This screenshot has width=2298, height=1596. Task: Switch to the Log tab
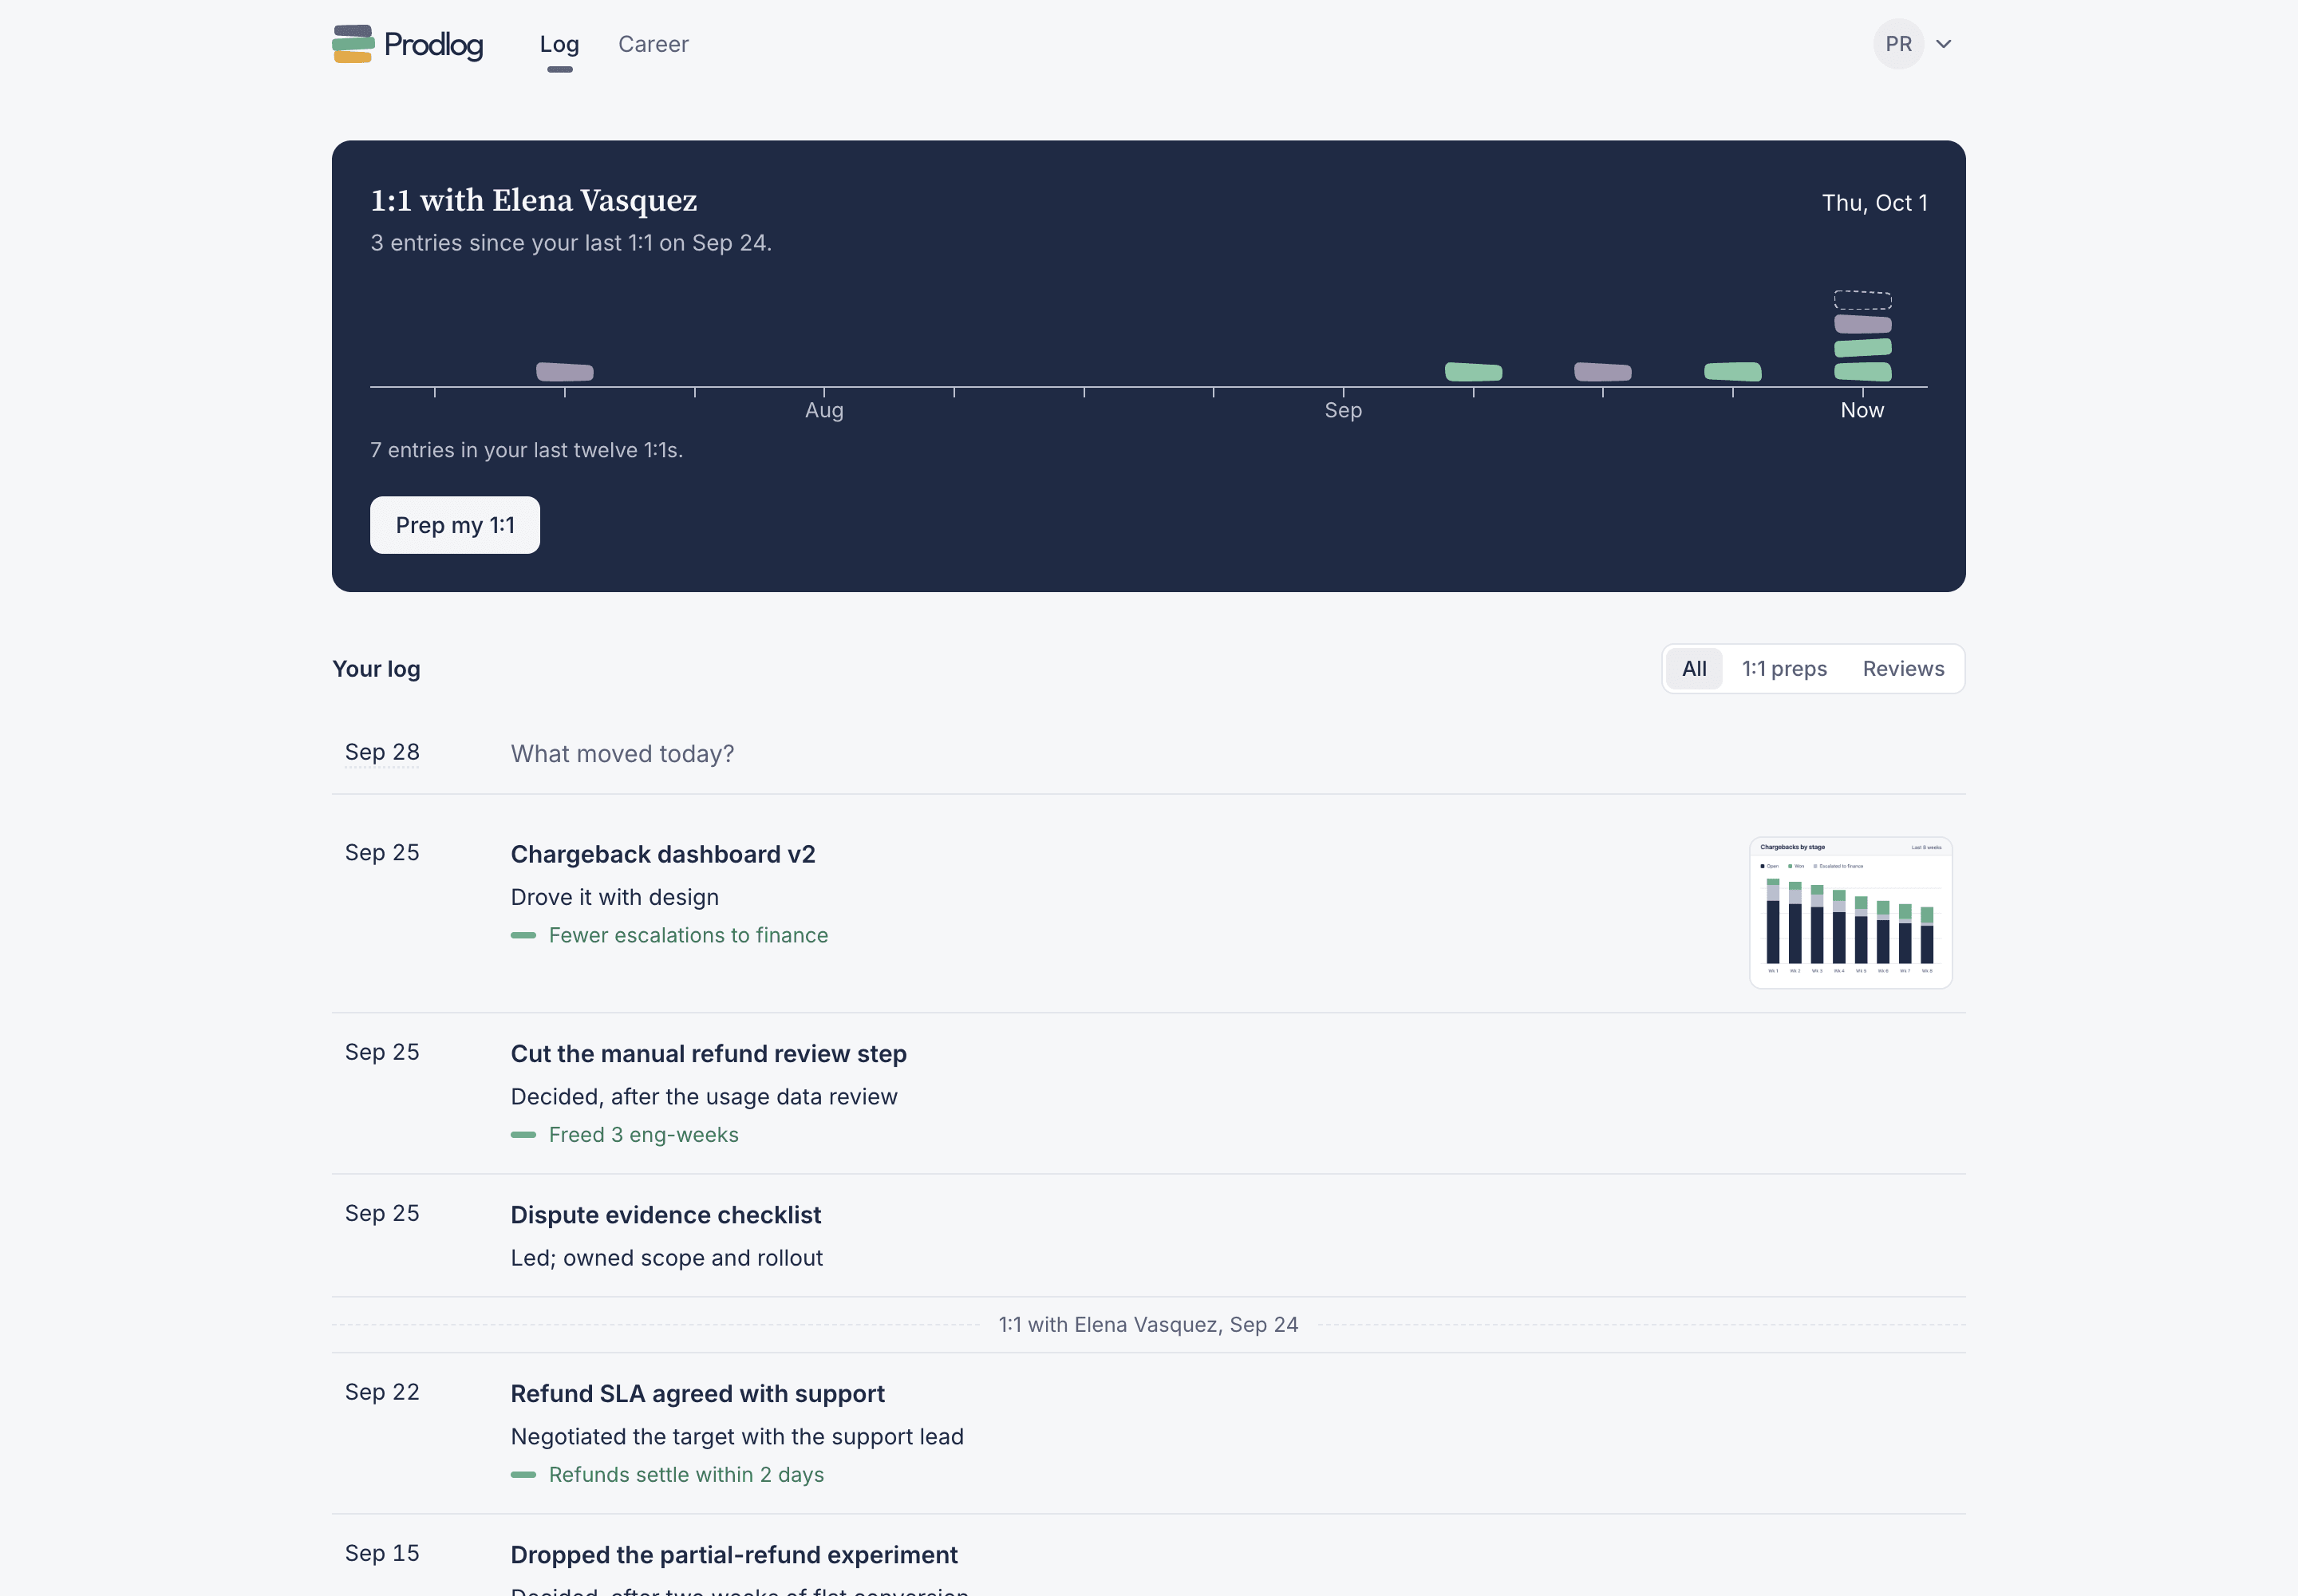tap(559, 44)
